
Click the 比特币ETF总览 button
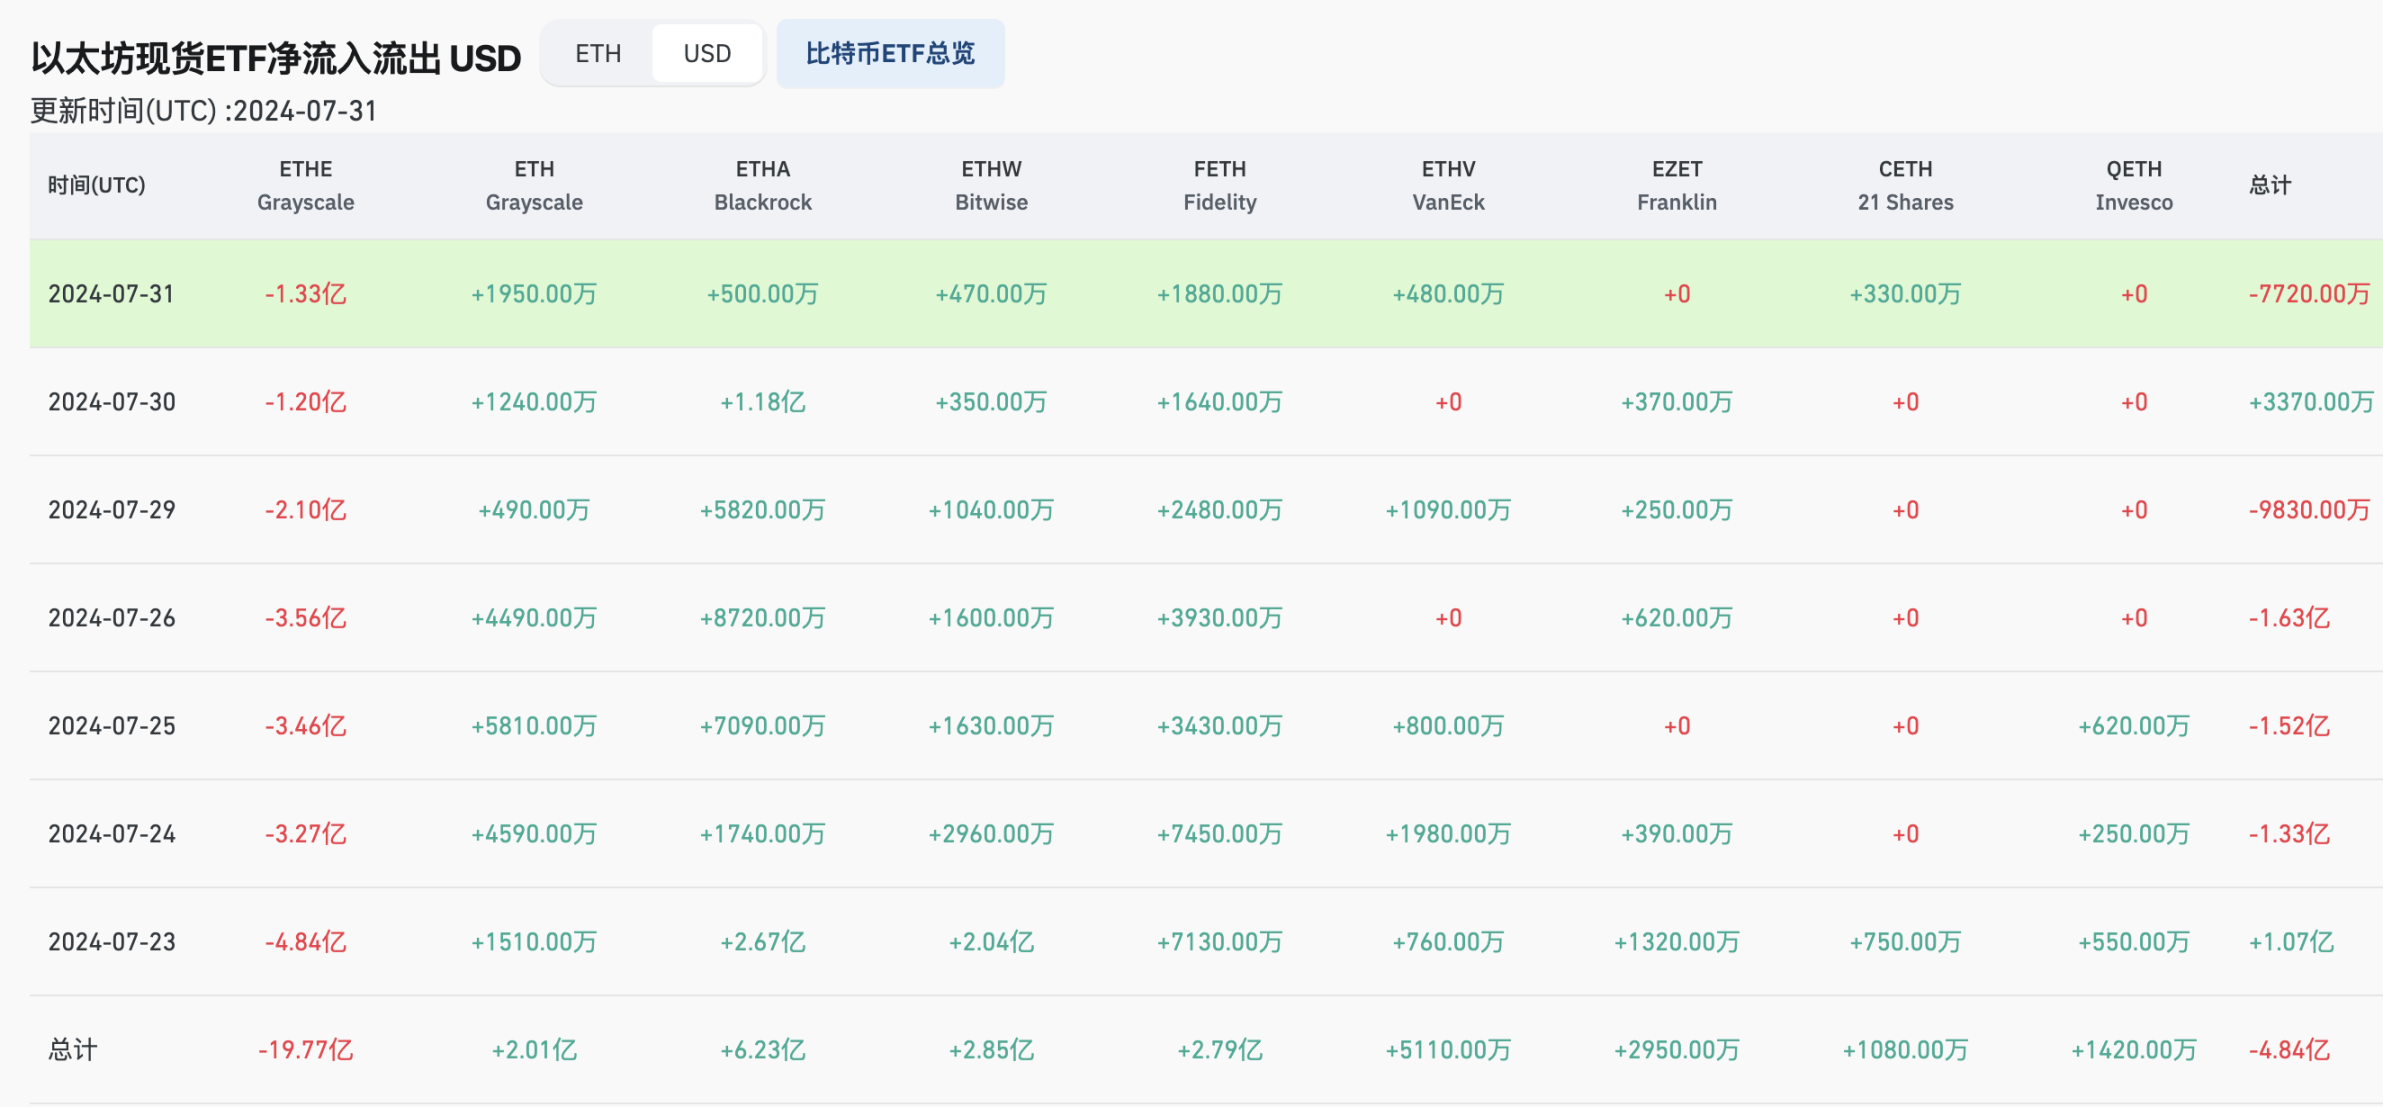tap(890, 54)
